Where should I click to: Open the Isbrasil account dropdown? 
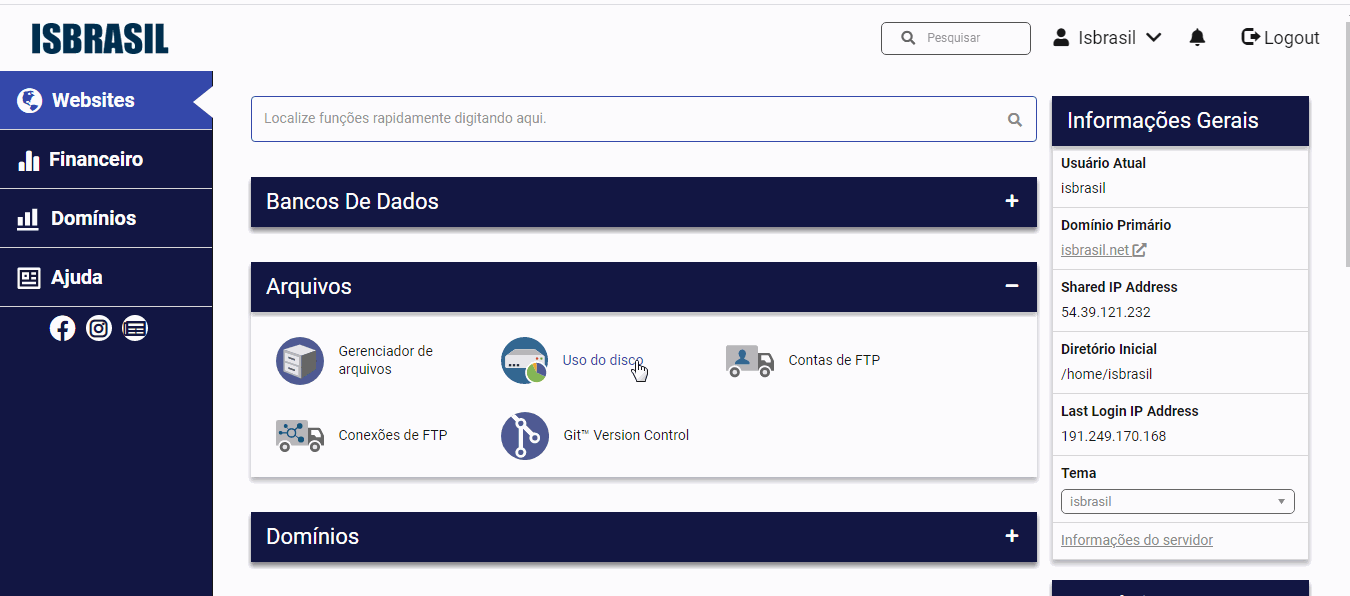[x=1107, y=37]
